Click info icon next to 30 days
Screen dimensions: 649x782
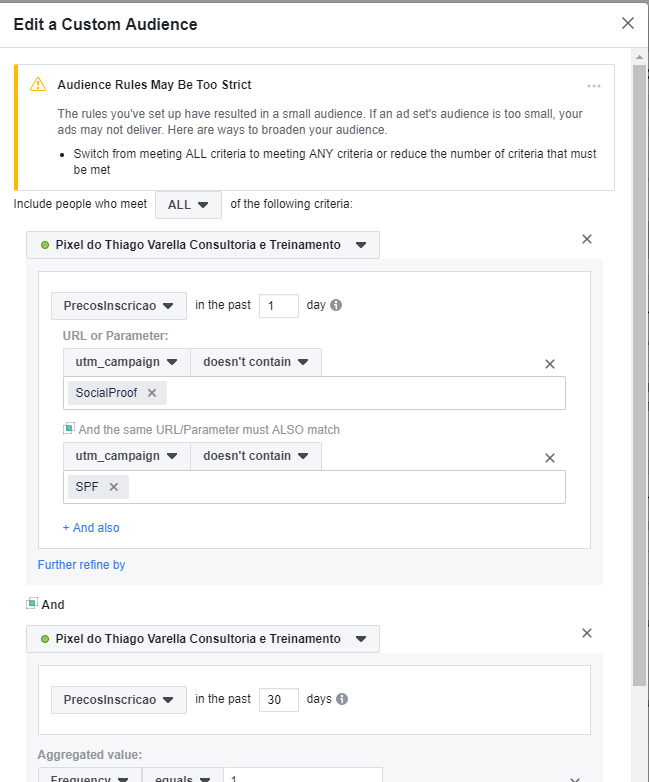coord(342,699)
